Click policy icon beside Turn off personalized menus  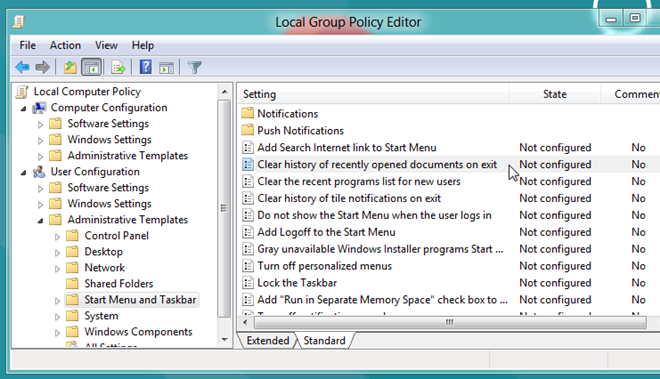(x=248, y=266)
